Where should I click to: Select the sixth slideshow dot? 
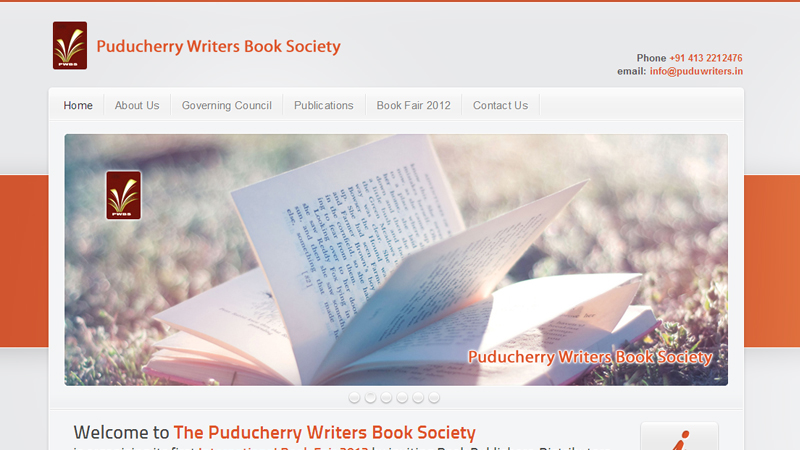(x=434, y=397)
